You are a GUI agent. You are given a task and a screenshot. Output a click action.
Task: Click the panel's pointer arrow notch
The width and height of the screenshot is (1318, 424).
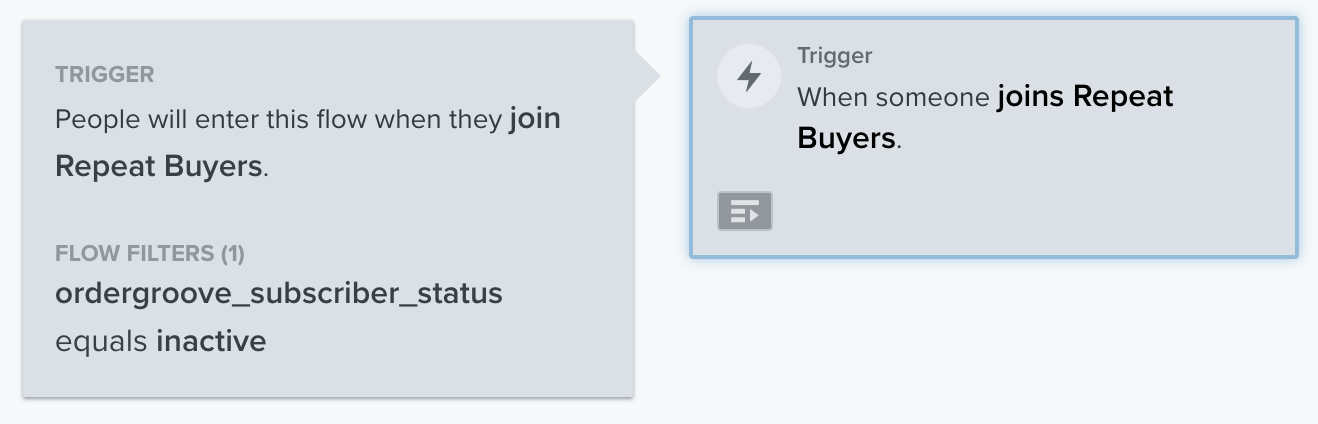click(647, 77)
